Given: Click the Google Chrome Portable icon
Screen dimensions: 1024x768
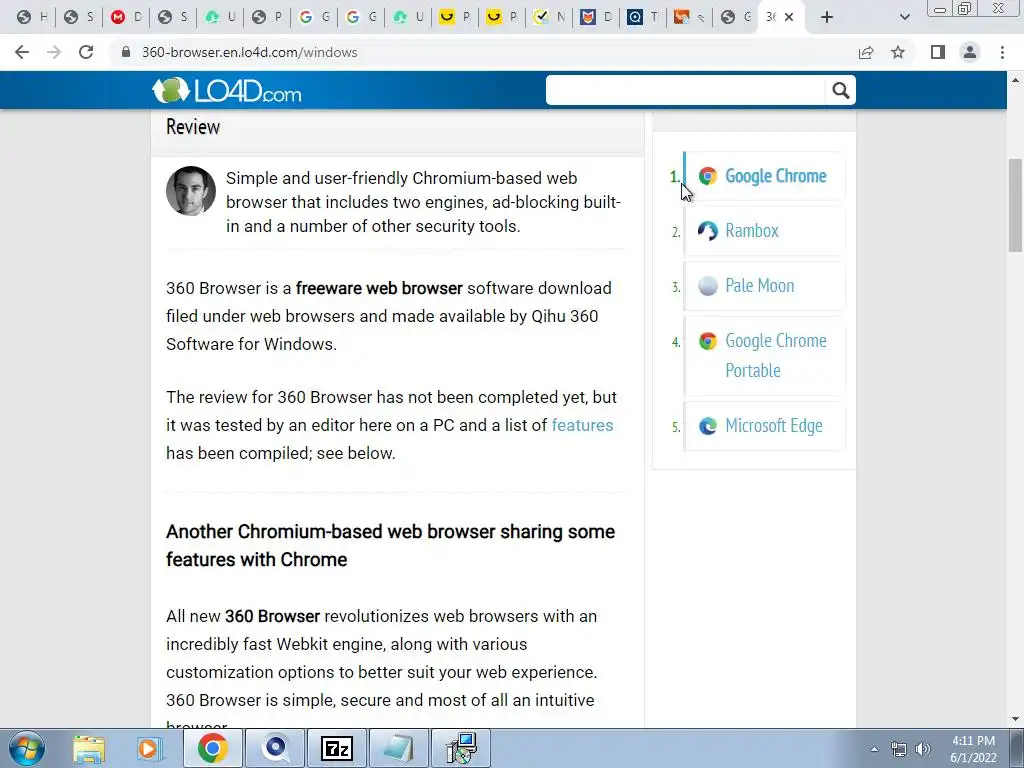Looking at the screenshot, I should click(707, 341).
